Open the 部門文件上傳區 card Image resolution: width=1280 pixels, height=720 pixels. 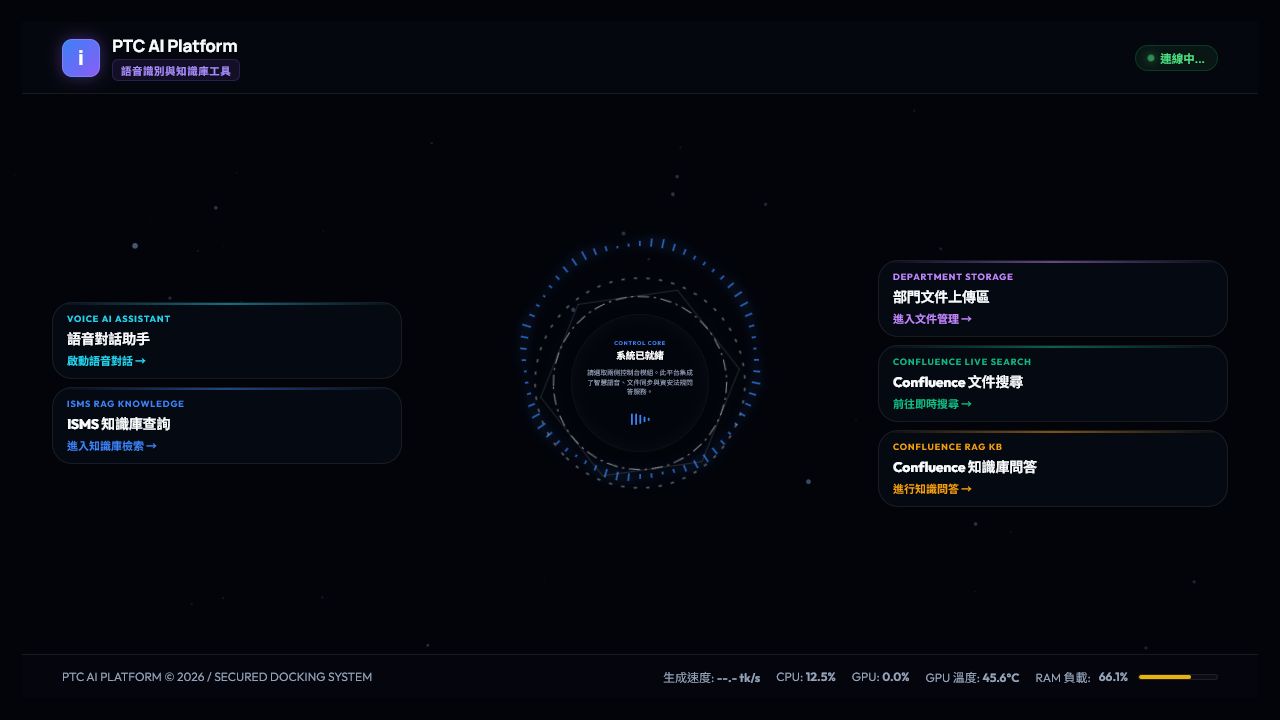coord(1053,299)
